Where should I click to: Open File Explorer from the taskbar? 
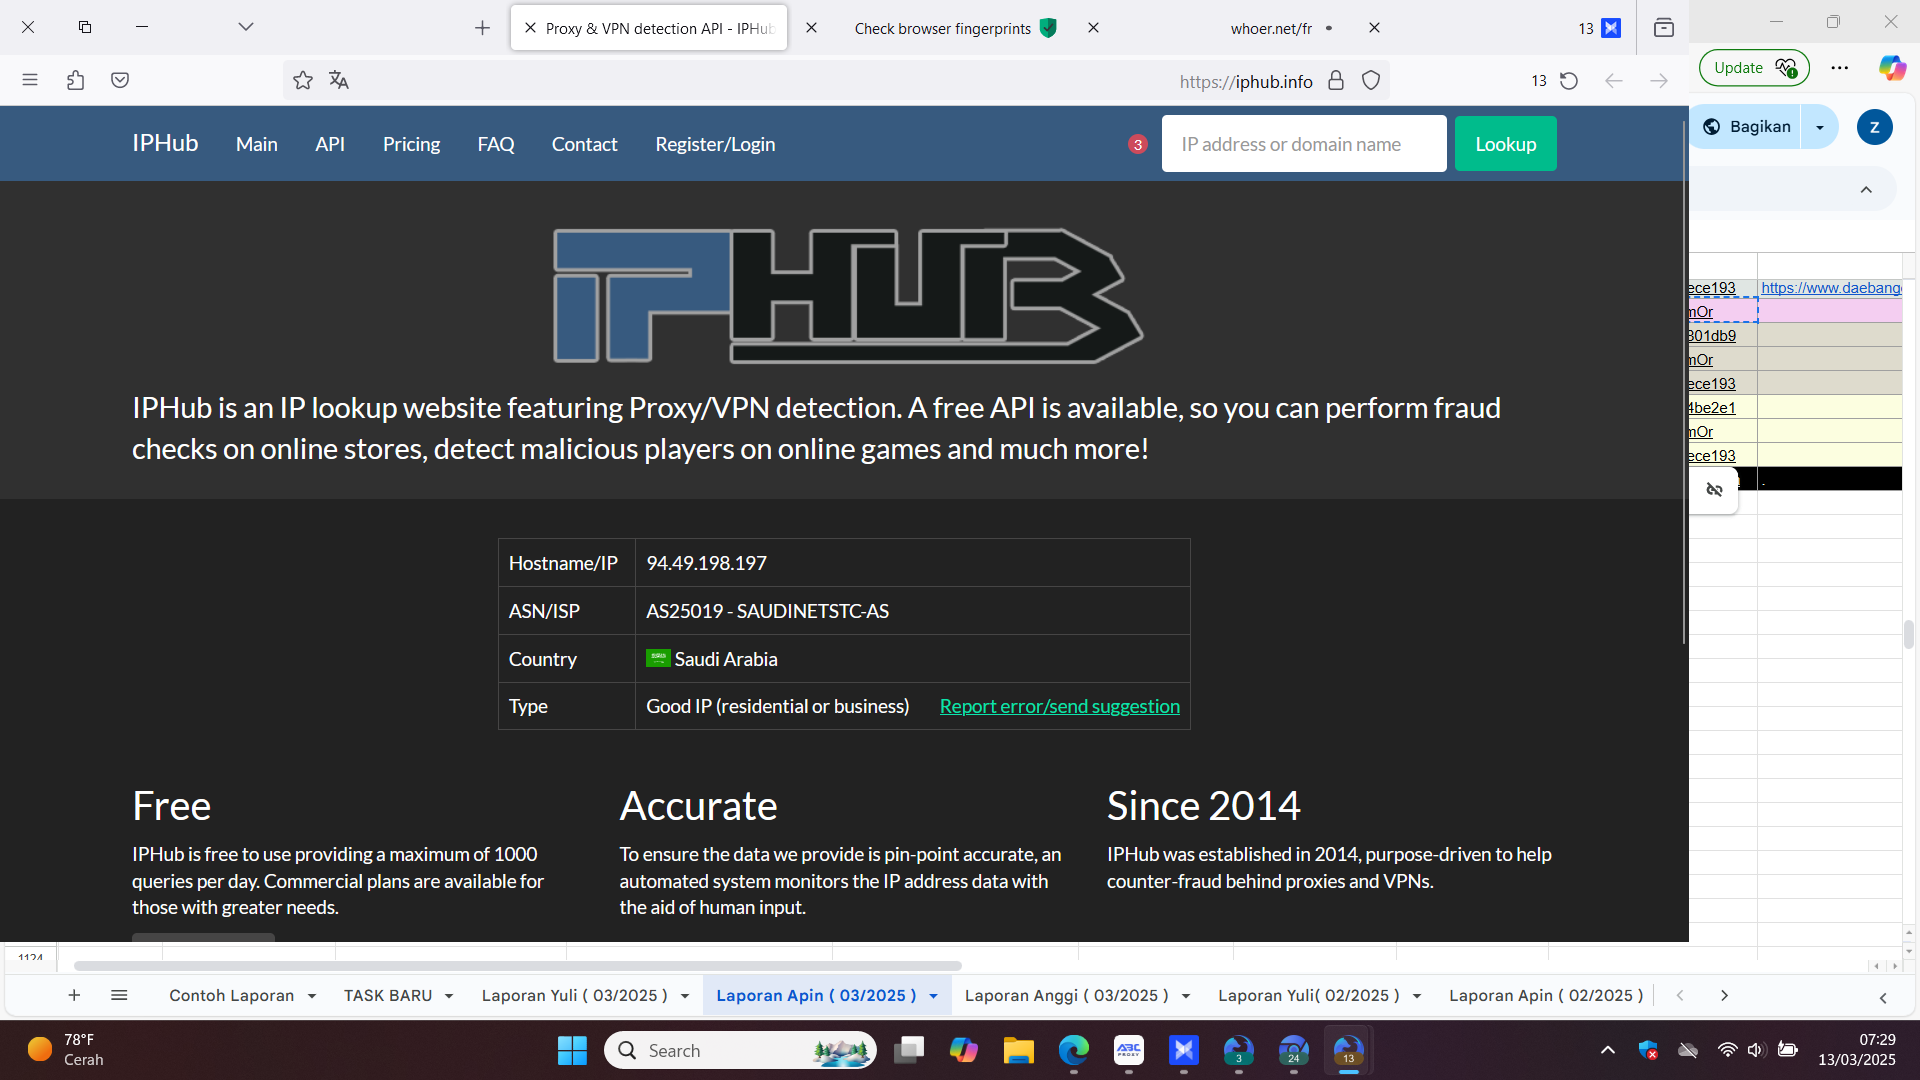(x=1018, y=1050)
